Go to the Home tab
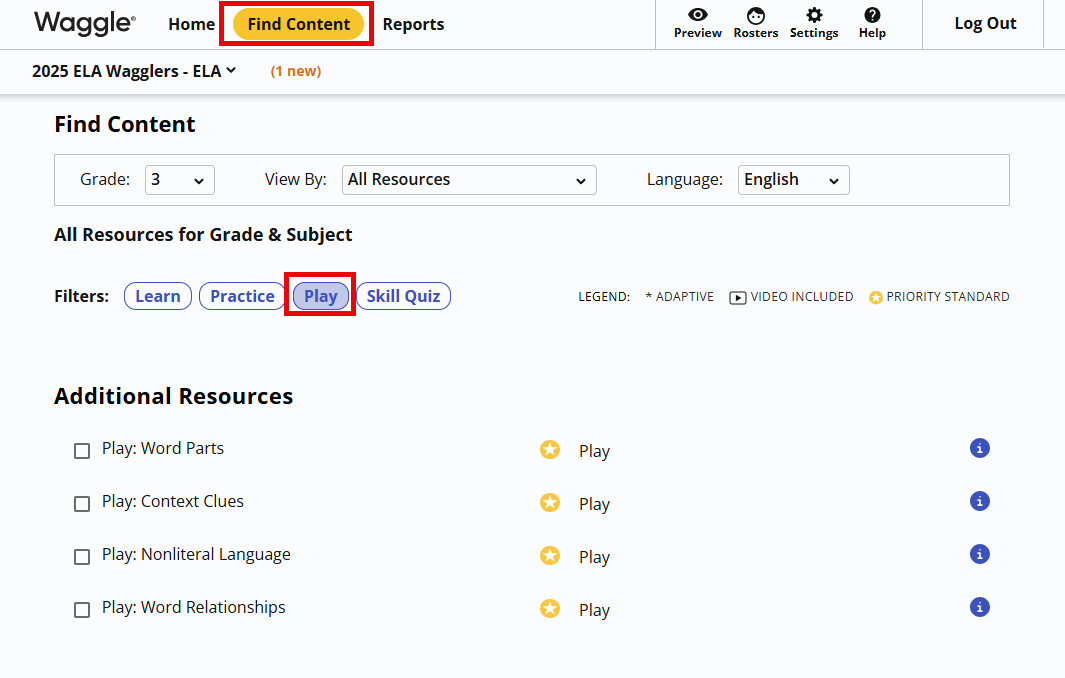 point(192,24)
